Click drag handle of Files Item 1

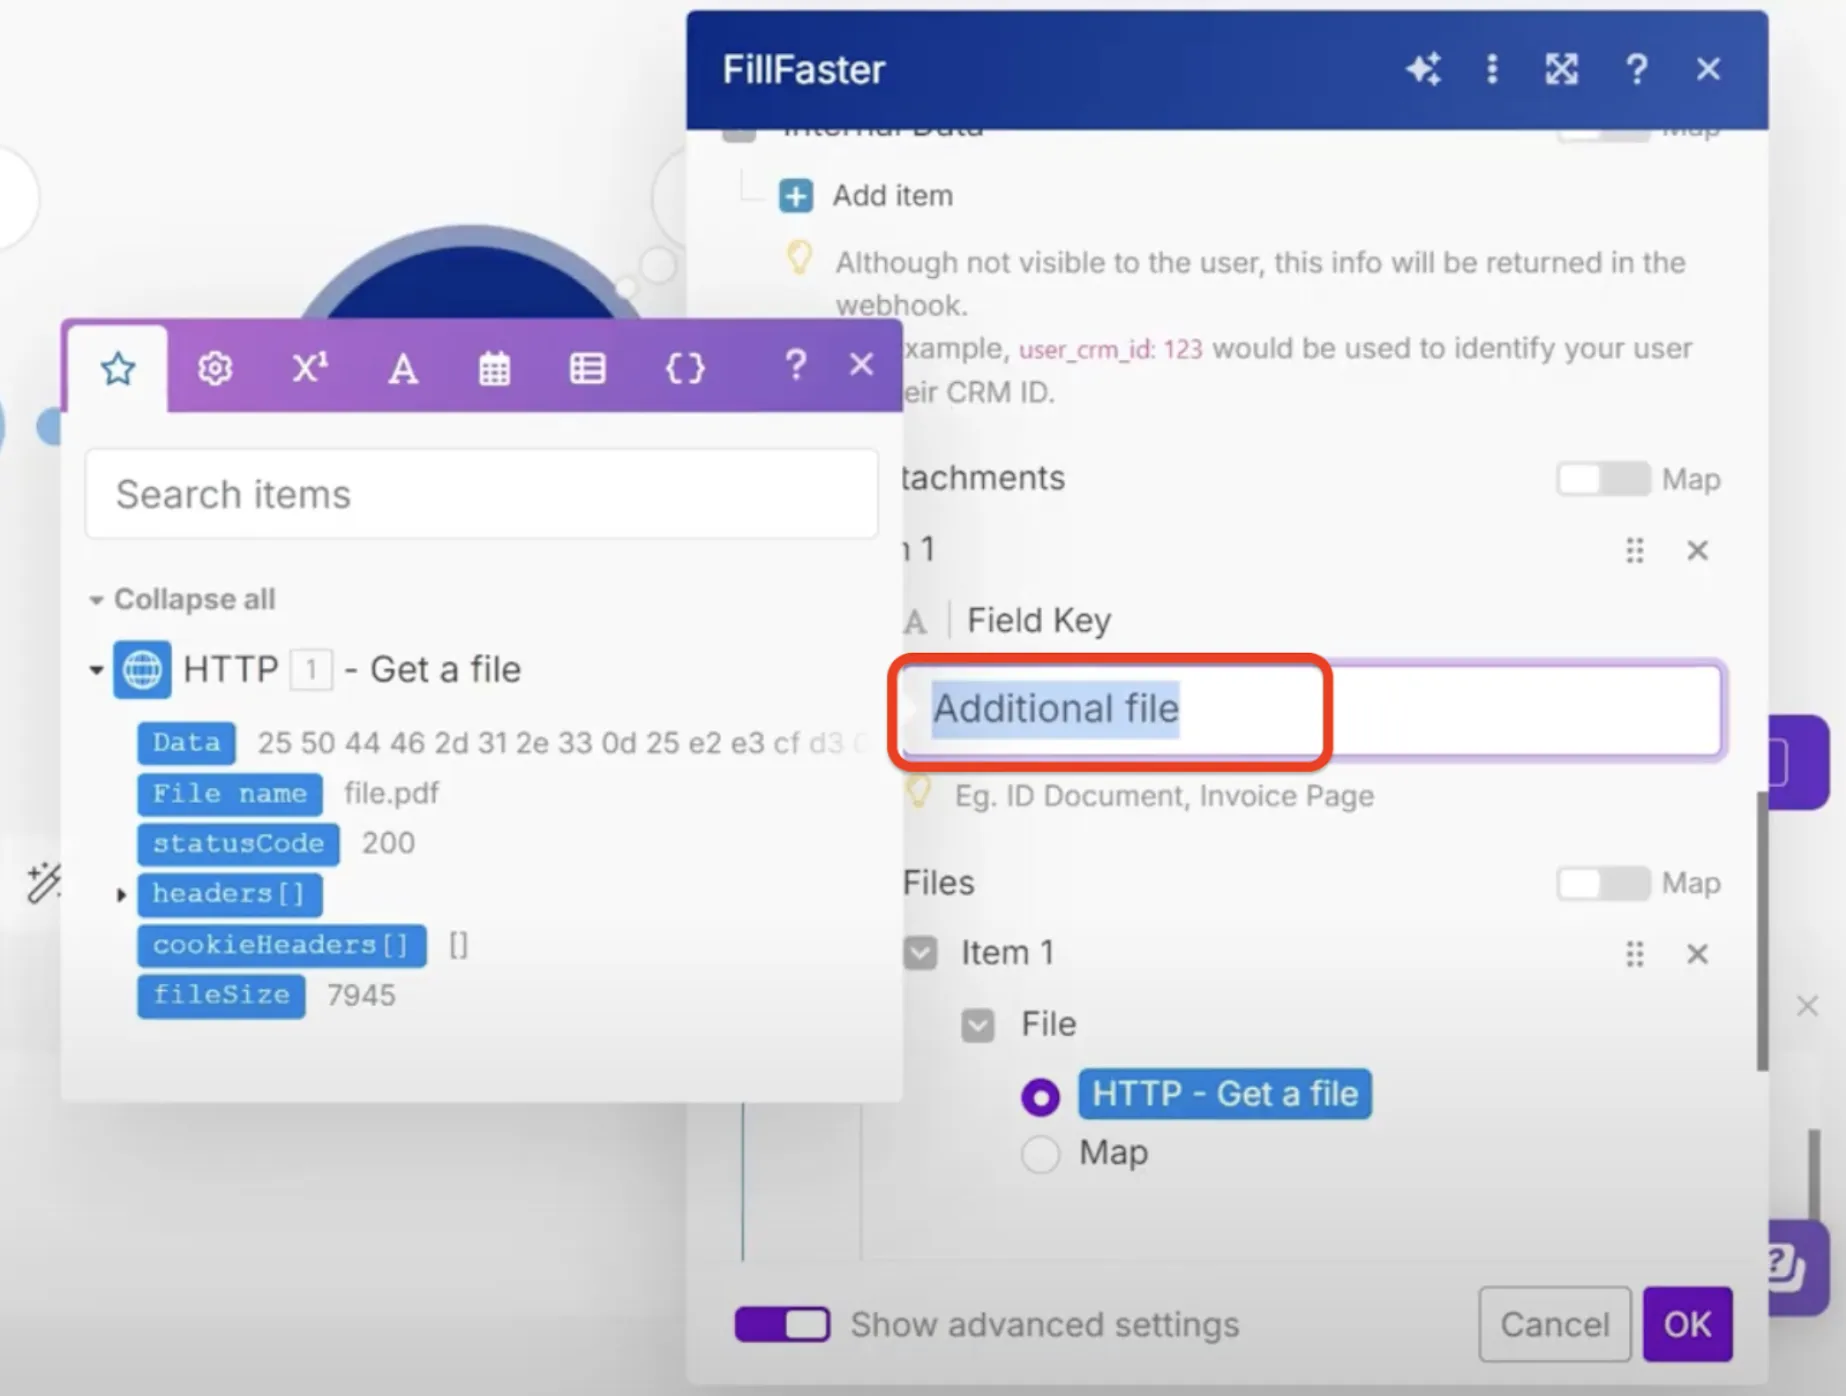[x=1634, y=954]
